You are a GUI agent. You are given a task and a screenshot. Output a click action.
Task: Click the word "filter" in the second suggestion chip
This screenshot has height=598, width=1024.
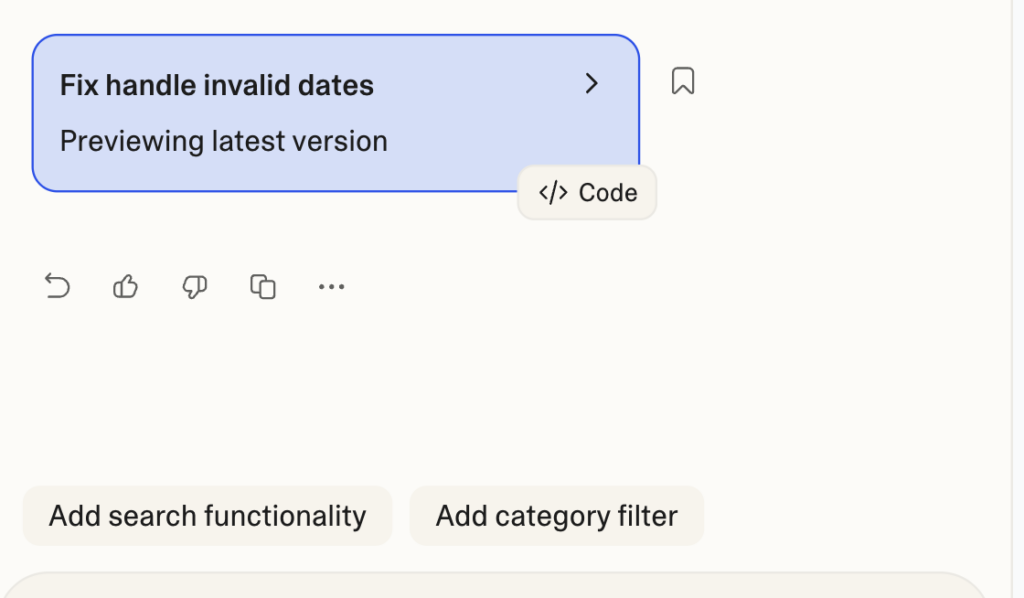pos(650,516)
